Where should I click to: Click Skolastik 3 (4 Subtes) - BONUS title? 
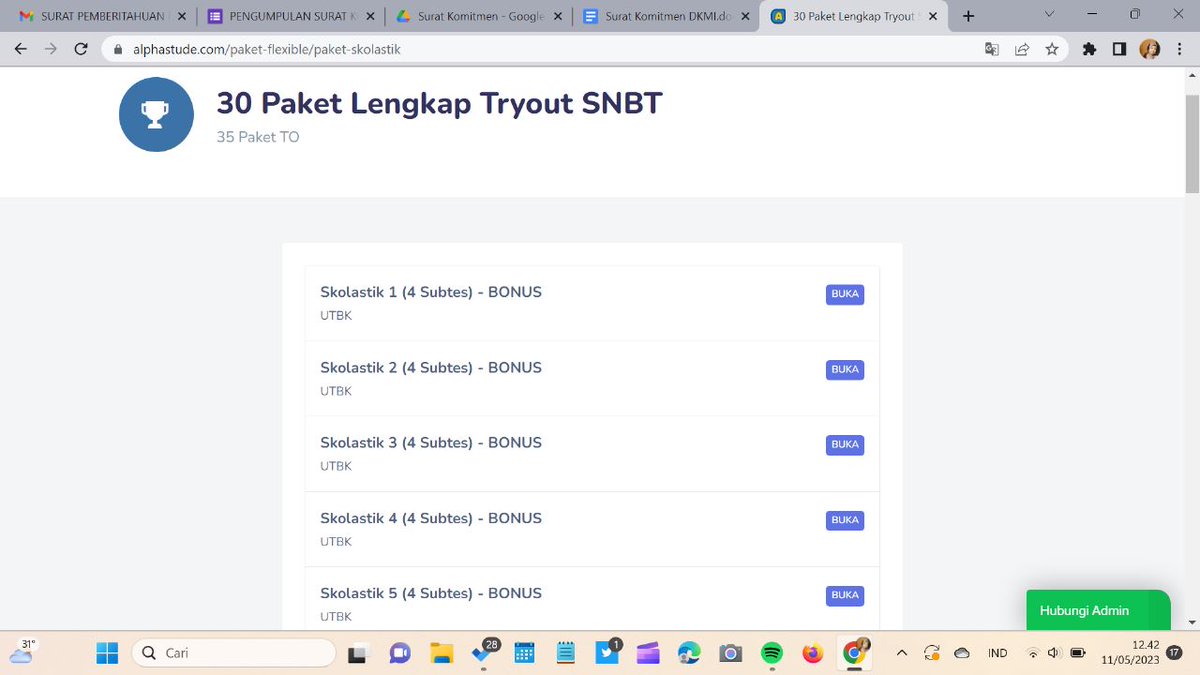point(431,442)
